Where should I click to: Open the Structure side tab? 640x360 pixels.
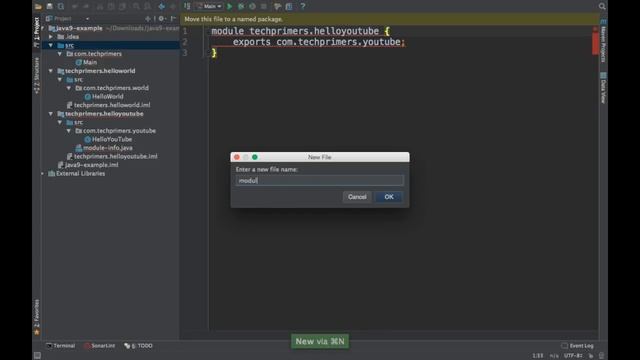pyautogui.click(x=37, y=76)
